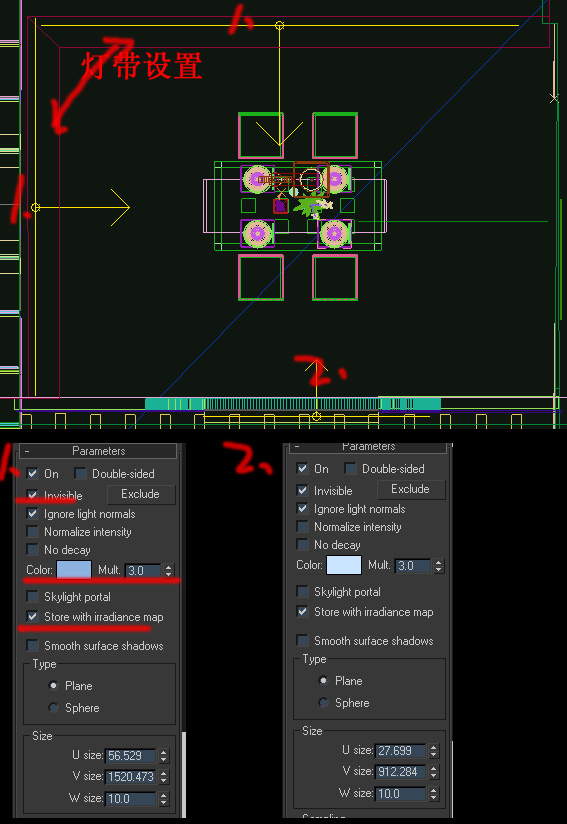Select Sphere type in right Parameters panel
The height and width of the screenshot is (824, 567).
[324, 703]
